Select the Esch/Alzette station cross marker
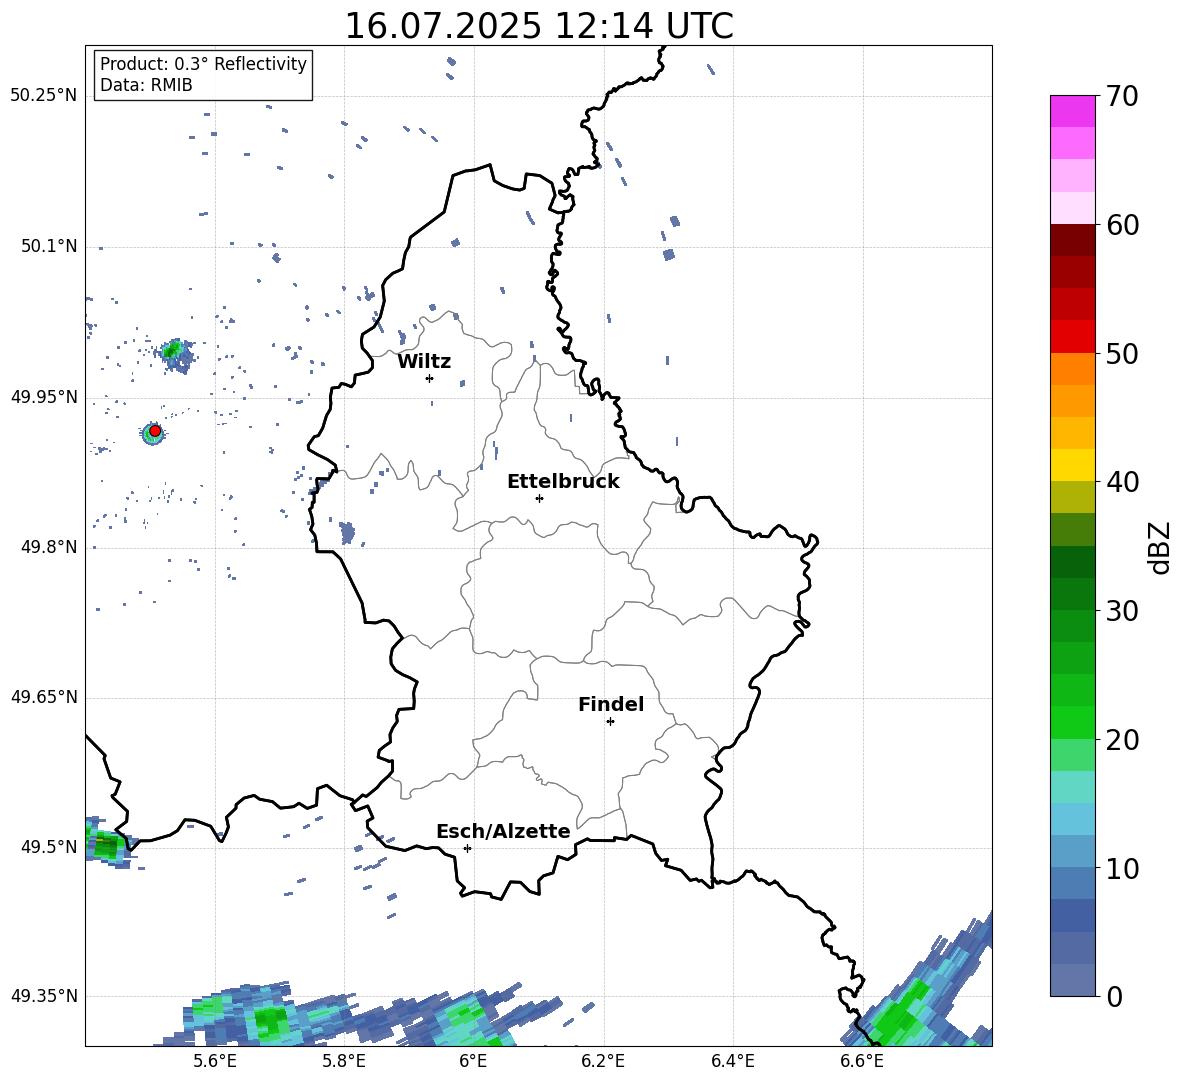The width and height of the screenshot is (1184, 1081). (467, 848)
